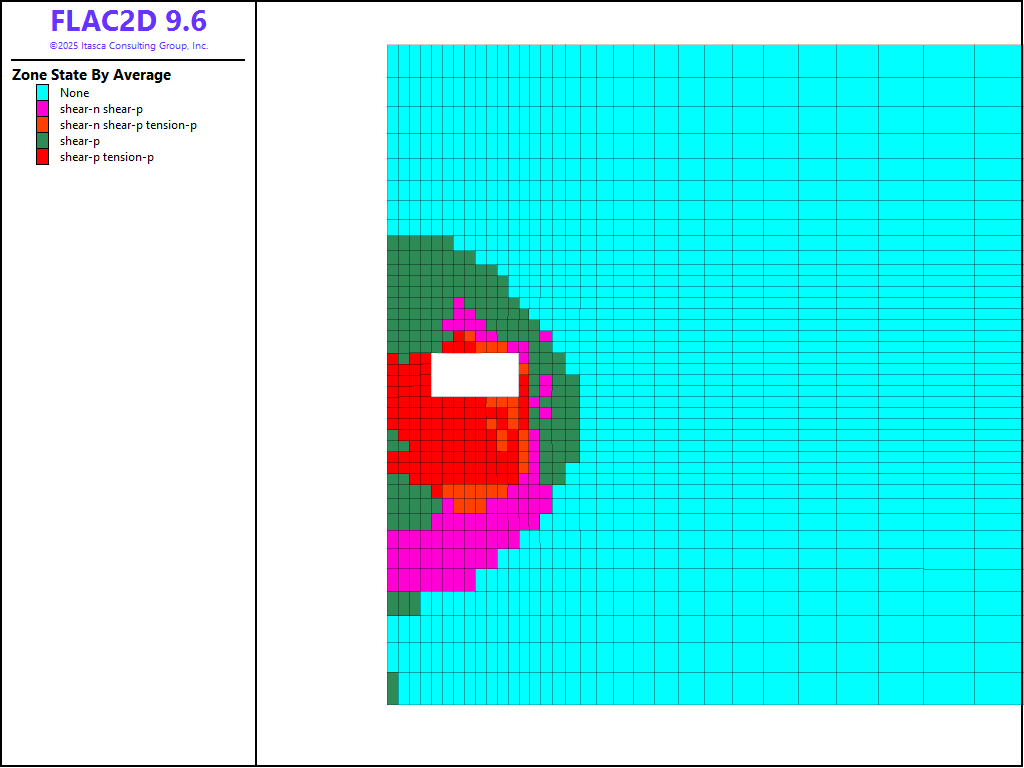Pick the red shear-p tension-p legend swatch

tap(43, 157)
